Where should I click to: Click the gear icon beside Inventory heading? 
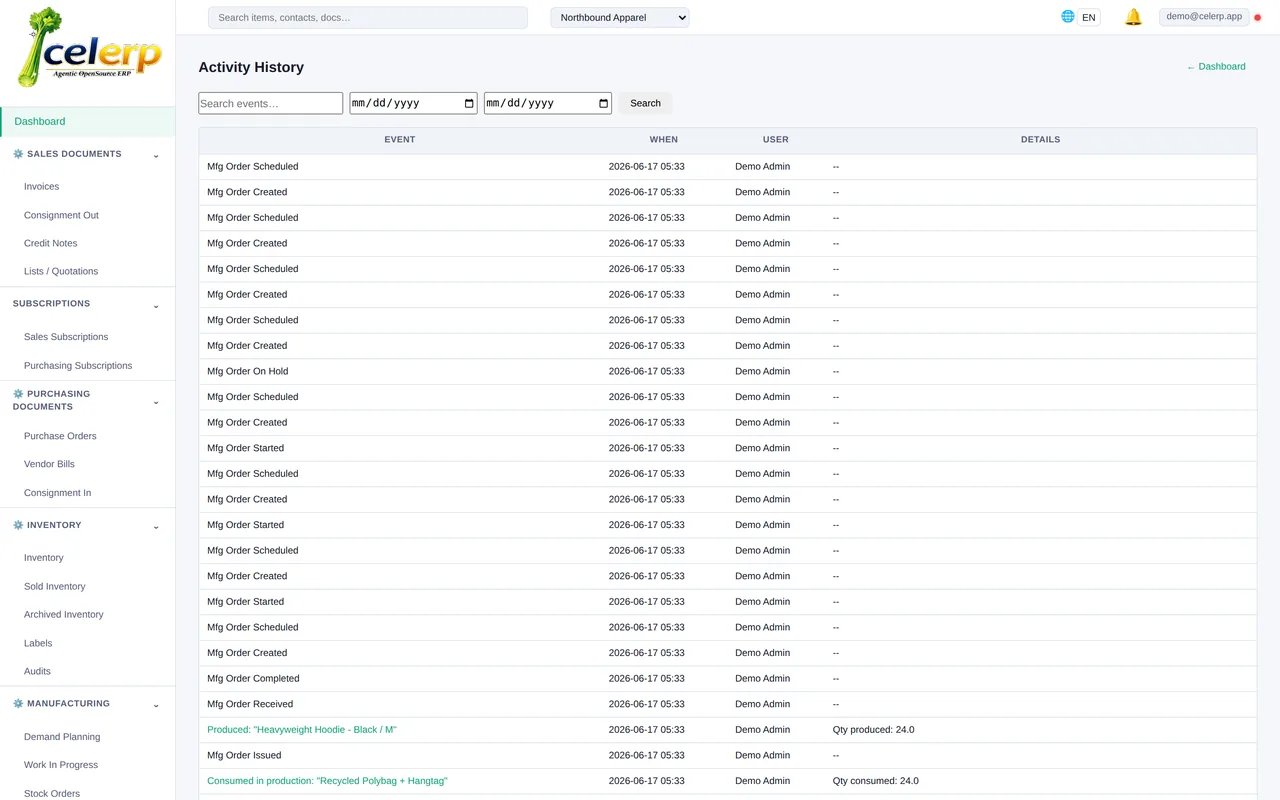point(18,525)
